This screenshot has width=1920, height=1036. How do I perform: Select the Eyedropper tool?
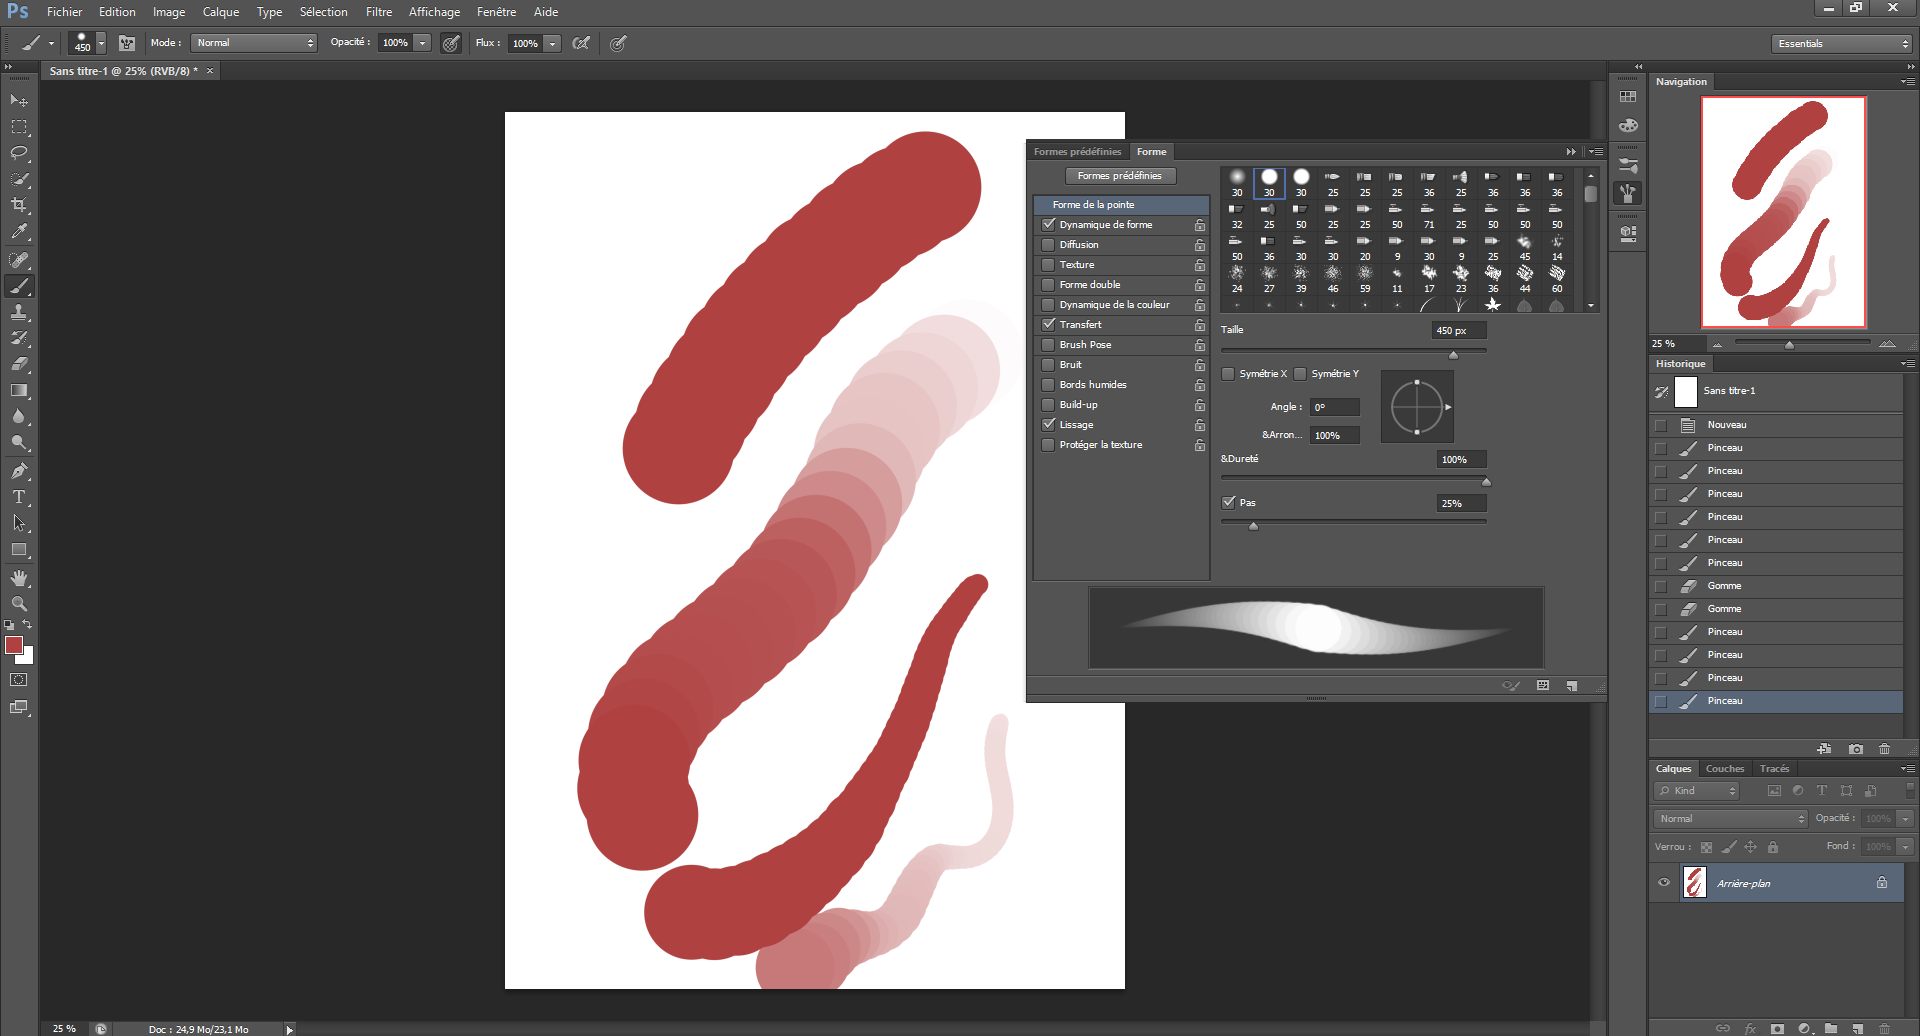pos(19,231)
